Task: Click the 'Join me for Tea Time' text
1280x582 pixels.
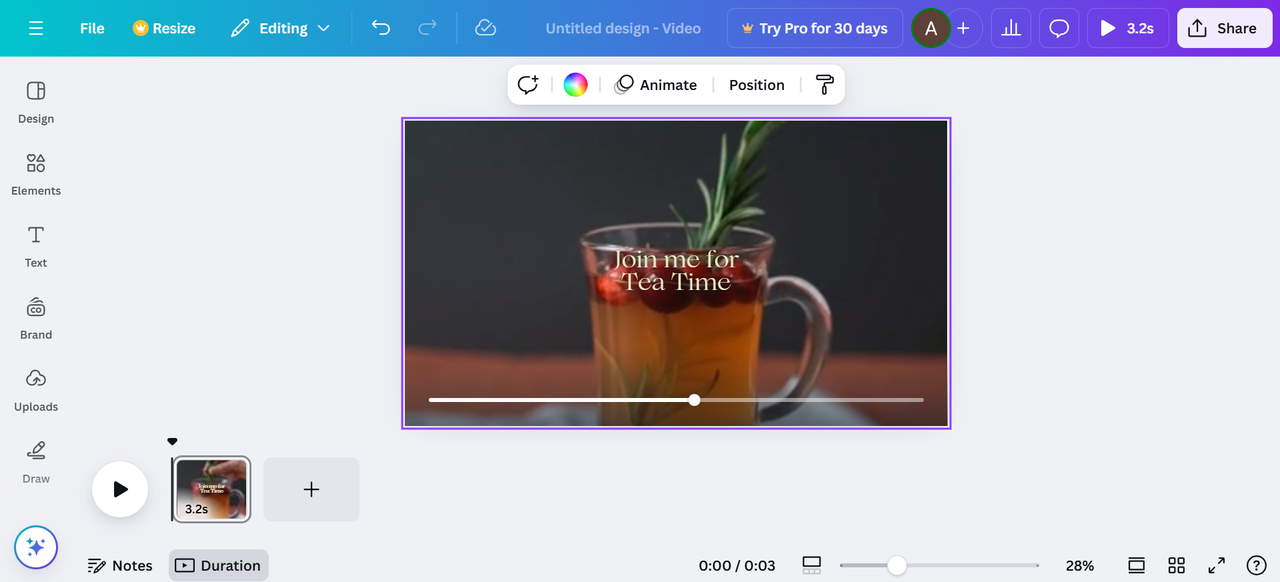Action: coord(675,271)
